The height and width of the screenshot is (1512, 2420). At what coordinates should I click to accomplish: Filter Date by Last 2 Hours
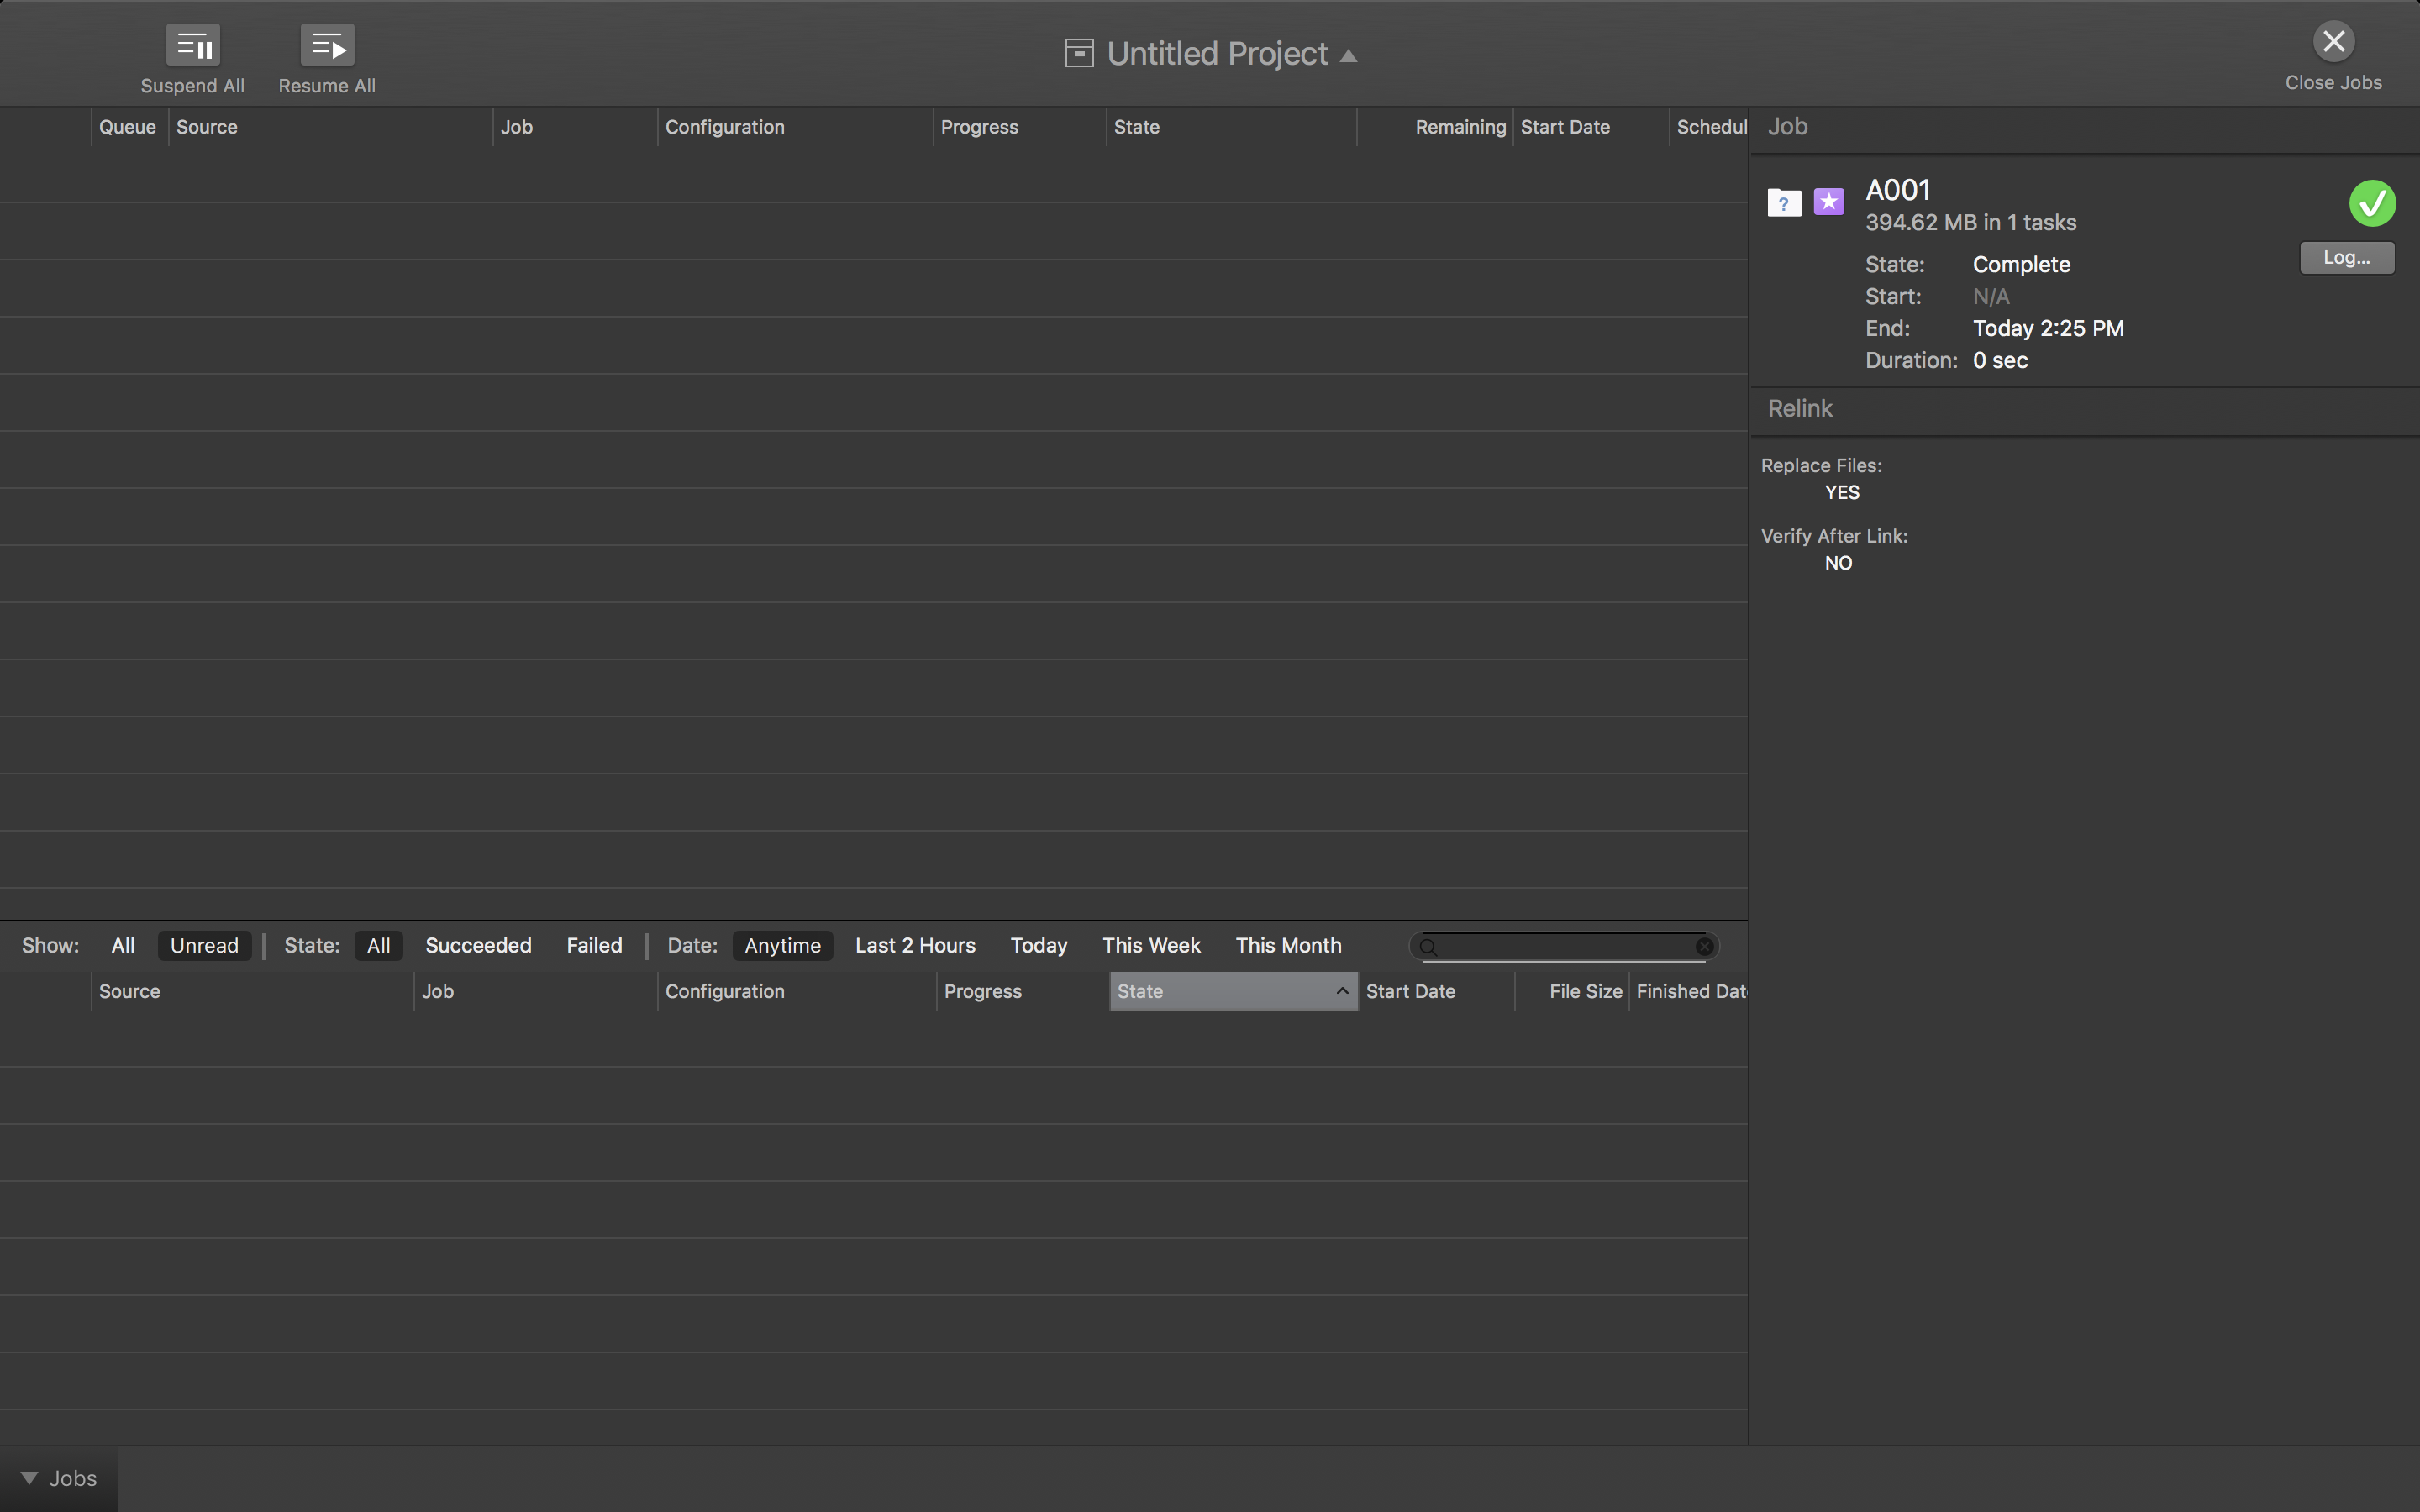[x=915, y=946]
